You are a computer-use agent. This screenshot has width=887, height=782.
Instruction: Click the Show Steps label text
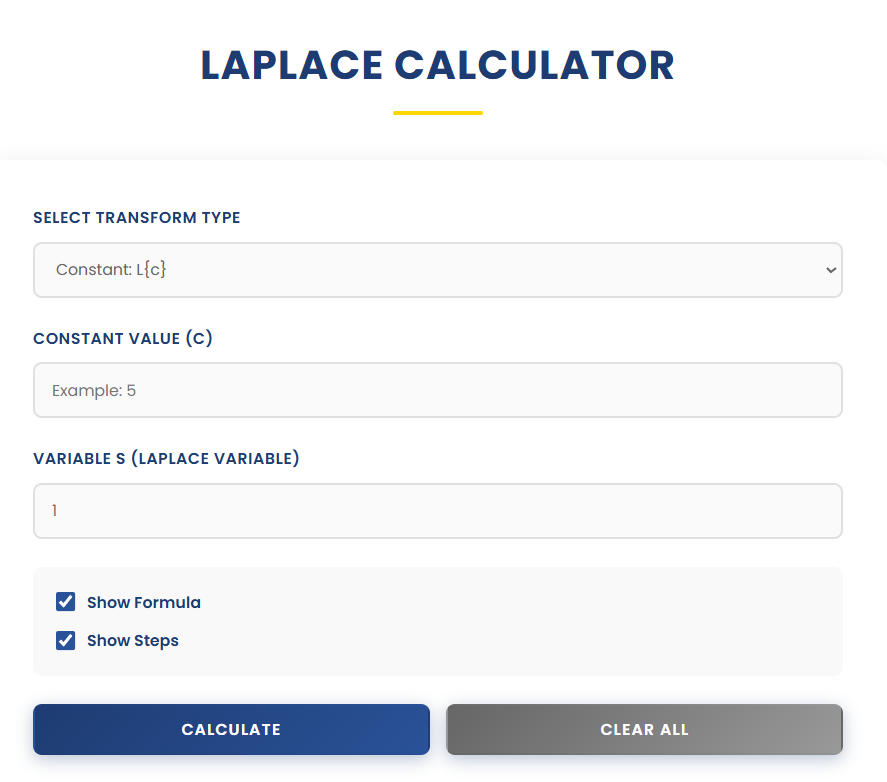(132, 640)
